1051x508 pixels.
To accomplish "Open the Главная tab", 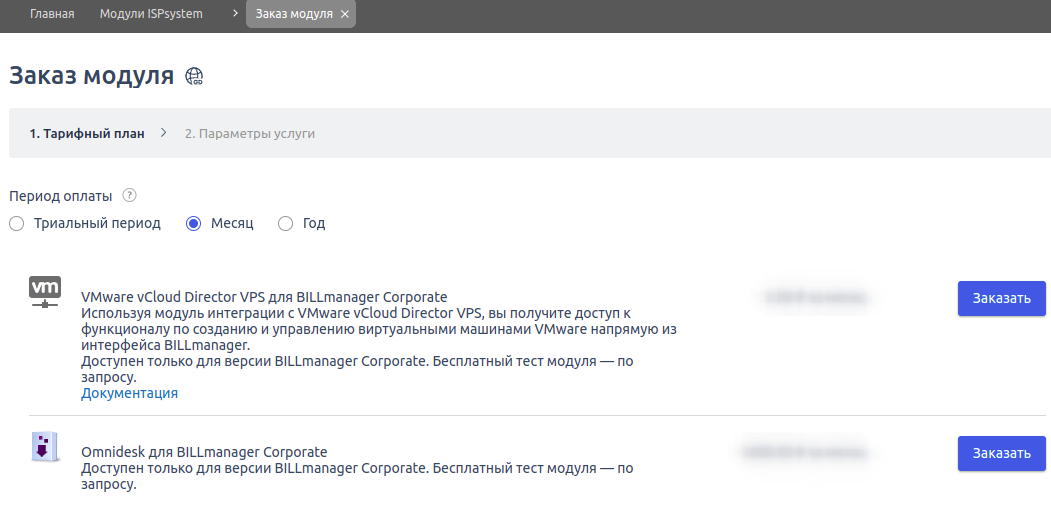I will point(52,13).
